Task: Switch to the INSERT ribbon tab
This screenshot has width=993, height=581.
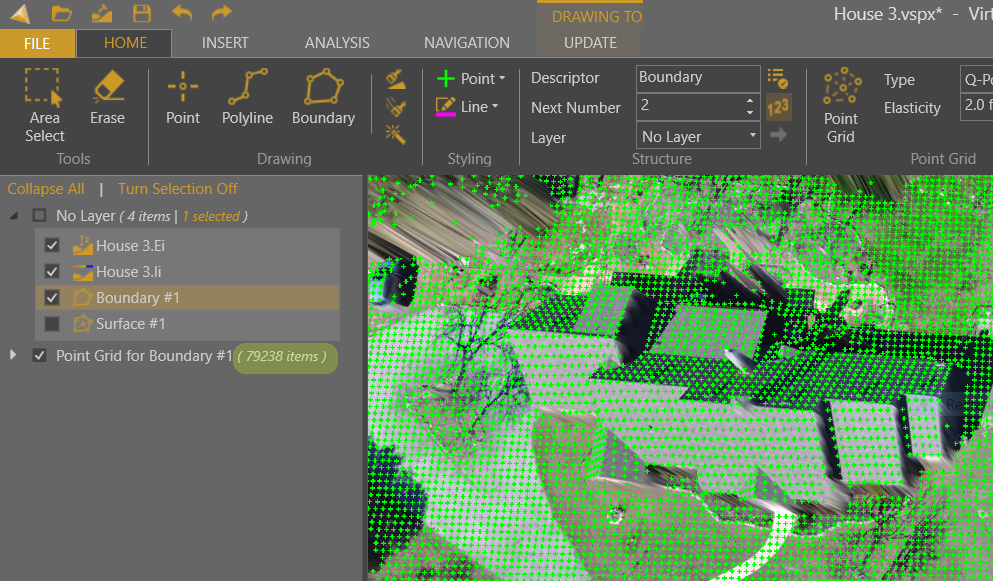Action: tap(225, 43)
